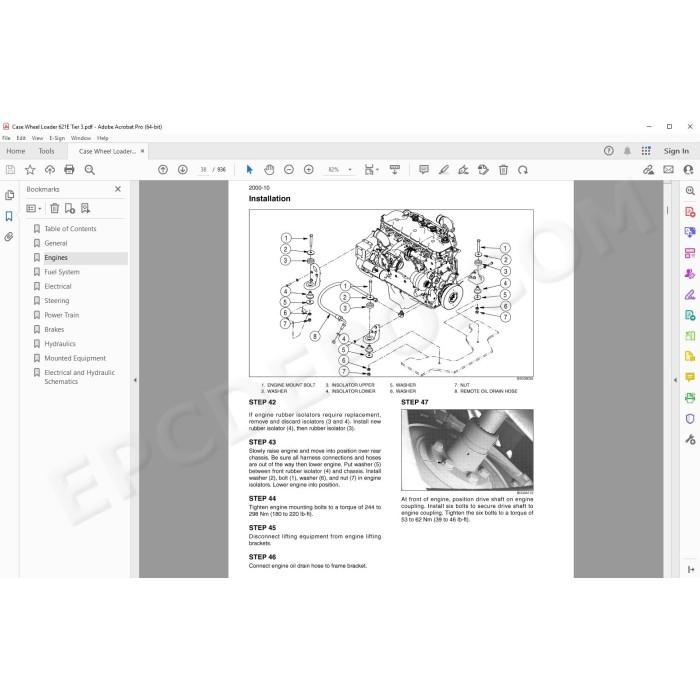The image size is (700, 700).
Task: Open bookmarks options dropdown
Action: pyautogui.click(x=34, y=208)
